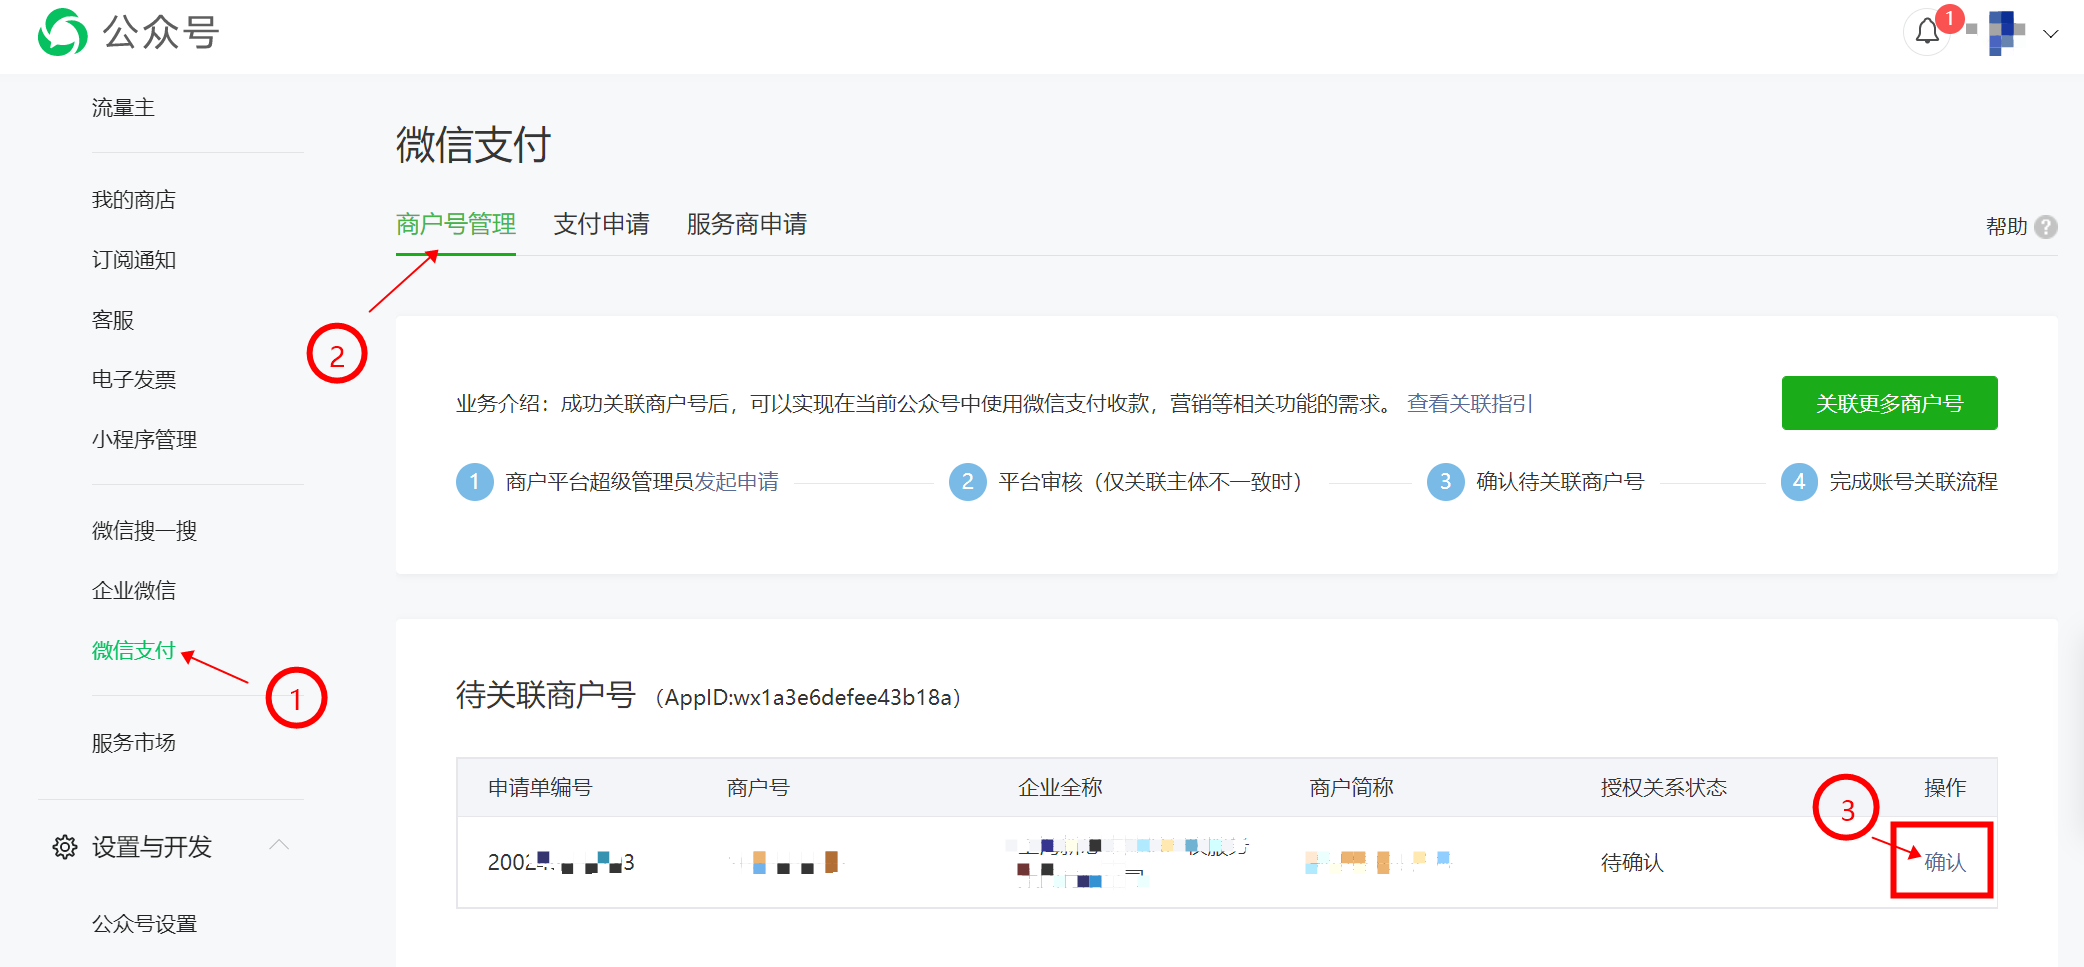Expand the account dropdown chevron
The image size is (2084, 967).
(2051, 34)
